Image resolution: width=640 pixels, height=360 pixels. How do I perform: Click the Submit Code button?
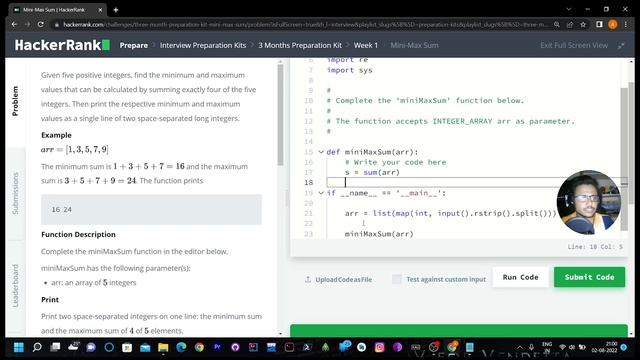589,277
